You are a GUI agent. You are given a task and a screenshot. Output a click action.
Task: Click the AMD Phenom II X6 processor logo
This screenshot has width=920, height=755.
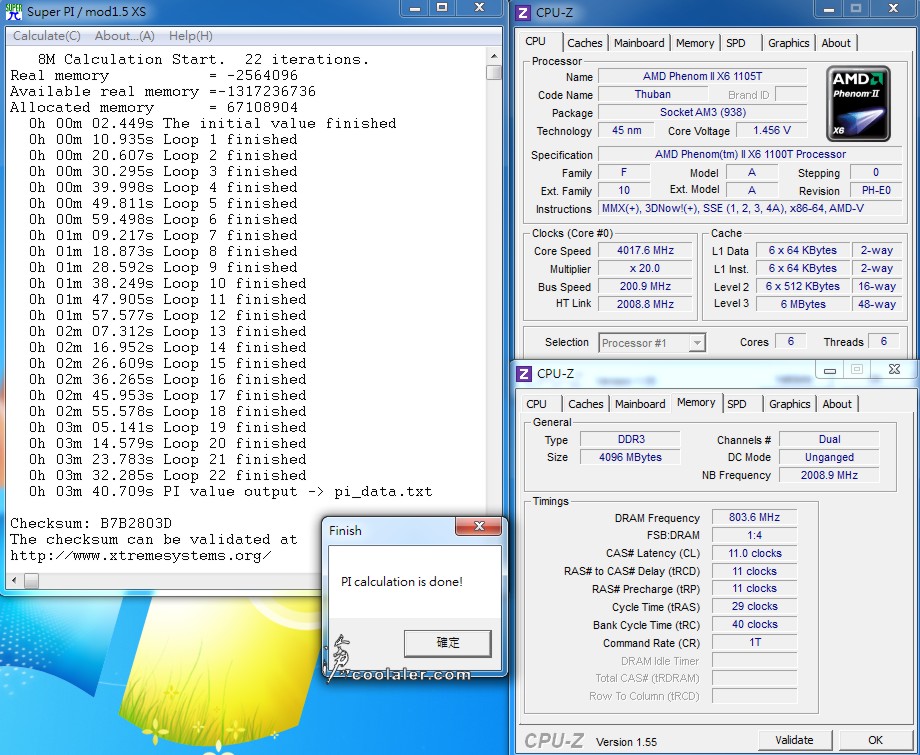coord(858,104)
